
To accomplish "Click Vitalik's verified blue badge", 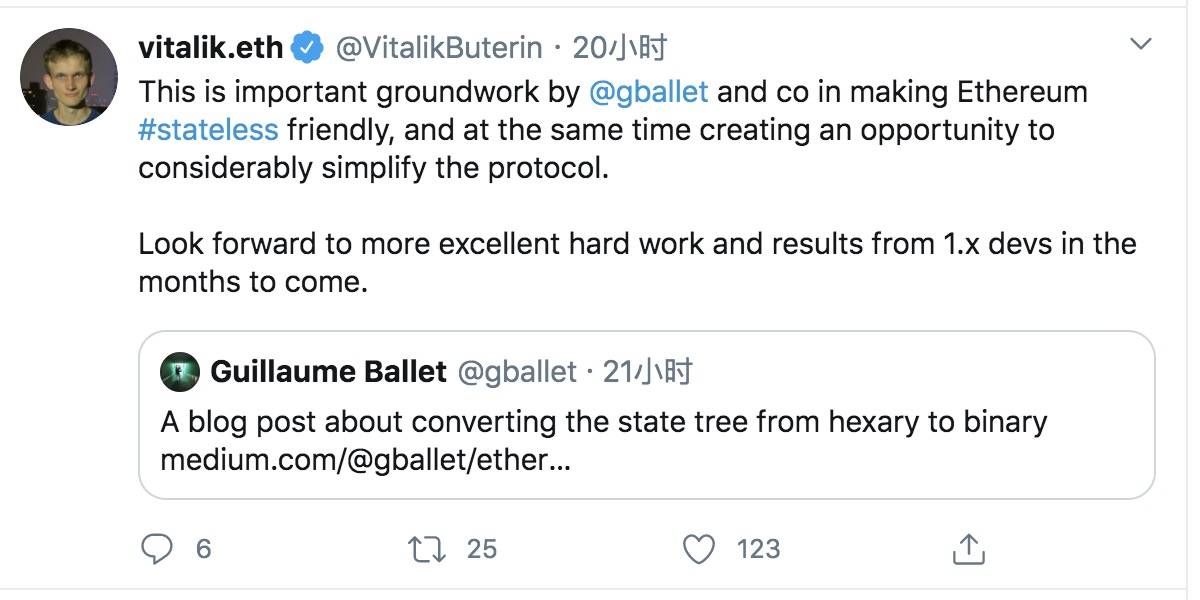I will 307,47.
